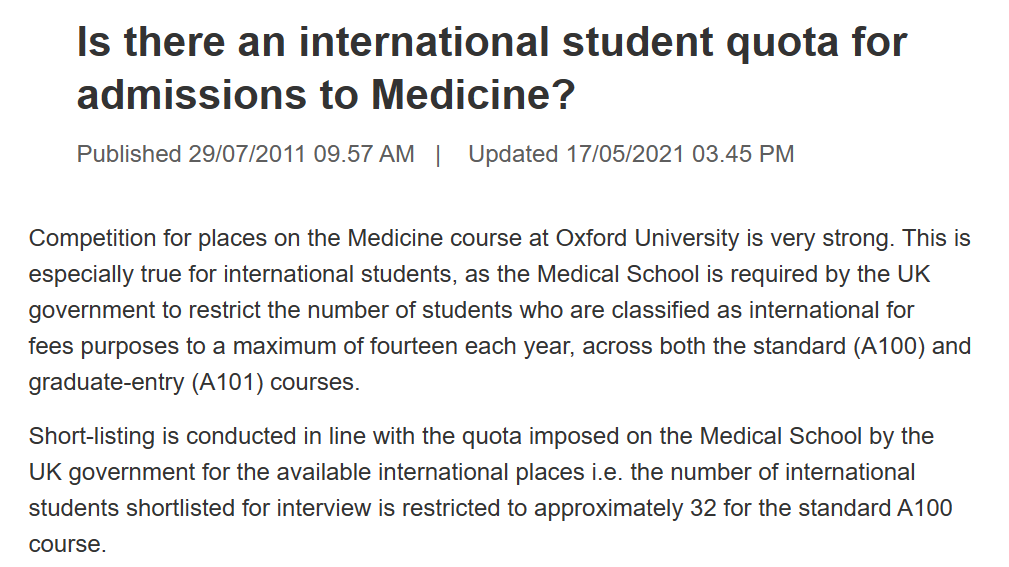Screen dimensions: 1009x567
Task: Click the word "admissions" in the title
Action: (x=192, y=95)
